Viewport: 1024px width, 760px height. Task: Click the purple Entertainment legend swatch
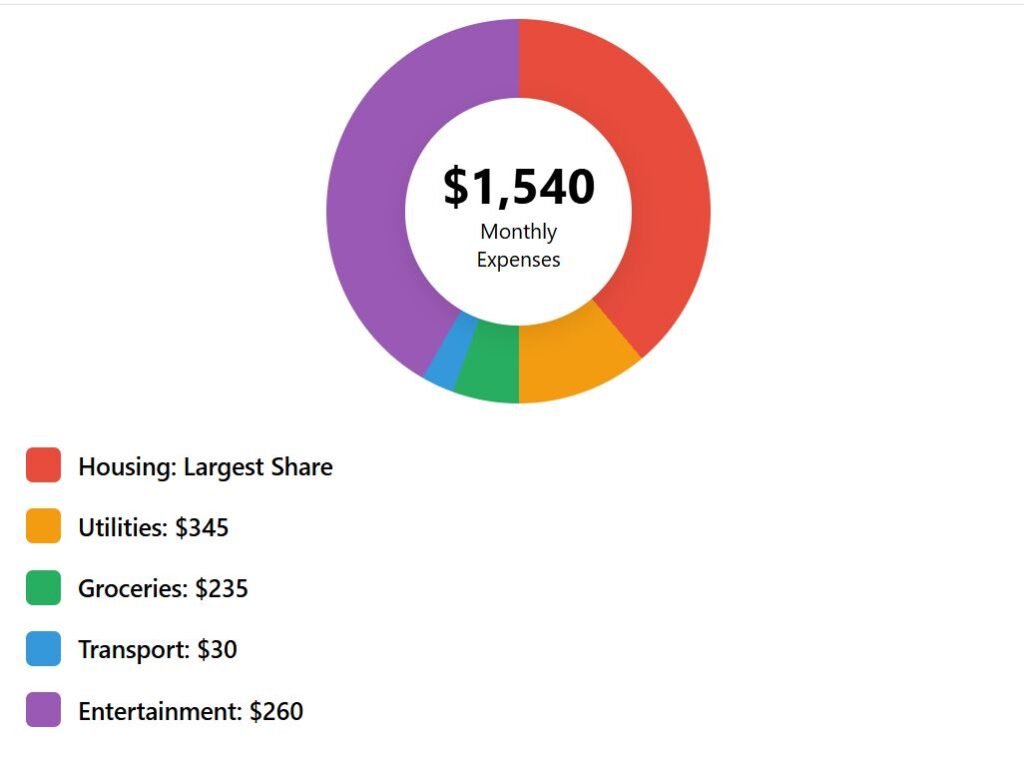43,710
